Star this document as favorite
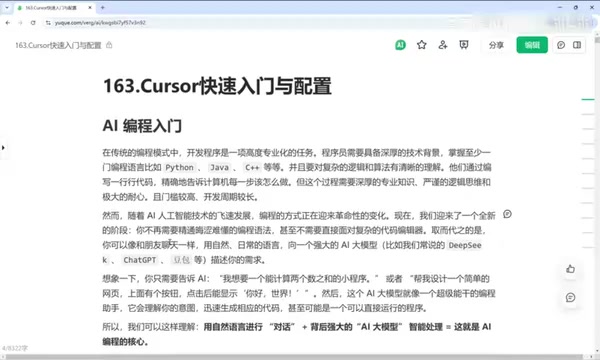The height and width of the screenshot is (360, 600). click(422, 45)
